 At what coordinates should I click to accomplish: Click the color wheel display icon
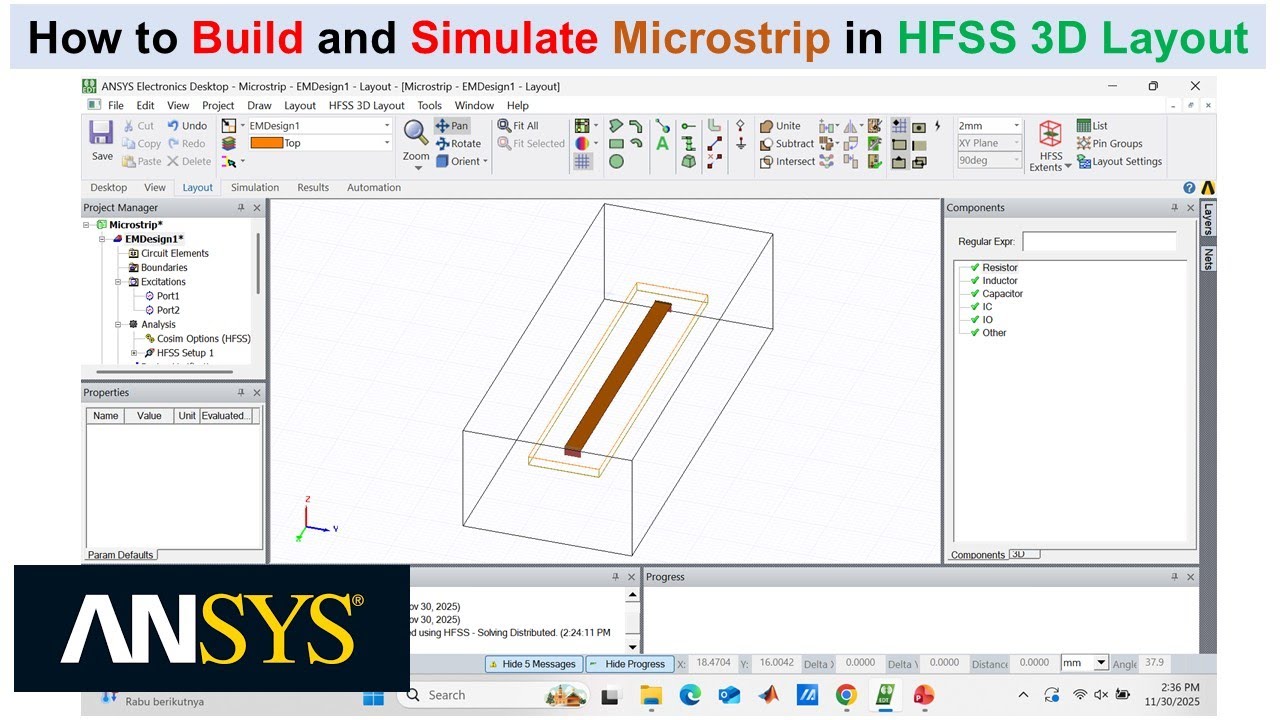coord(582,144)
